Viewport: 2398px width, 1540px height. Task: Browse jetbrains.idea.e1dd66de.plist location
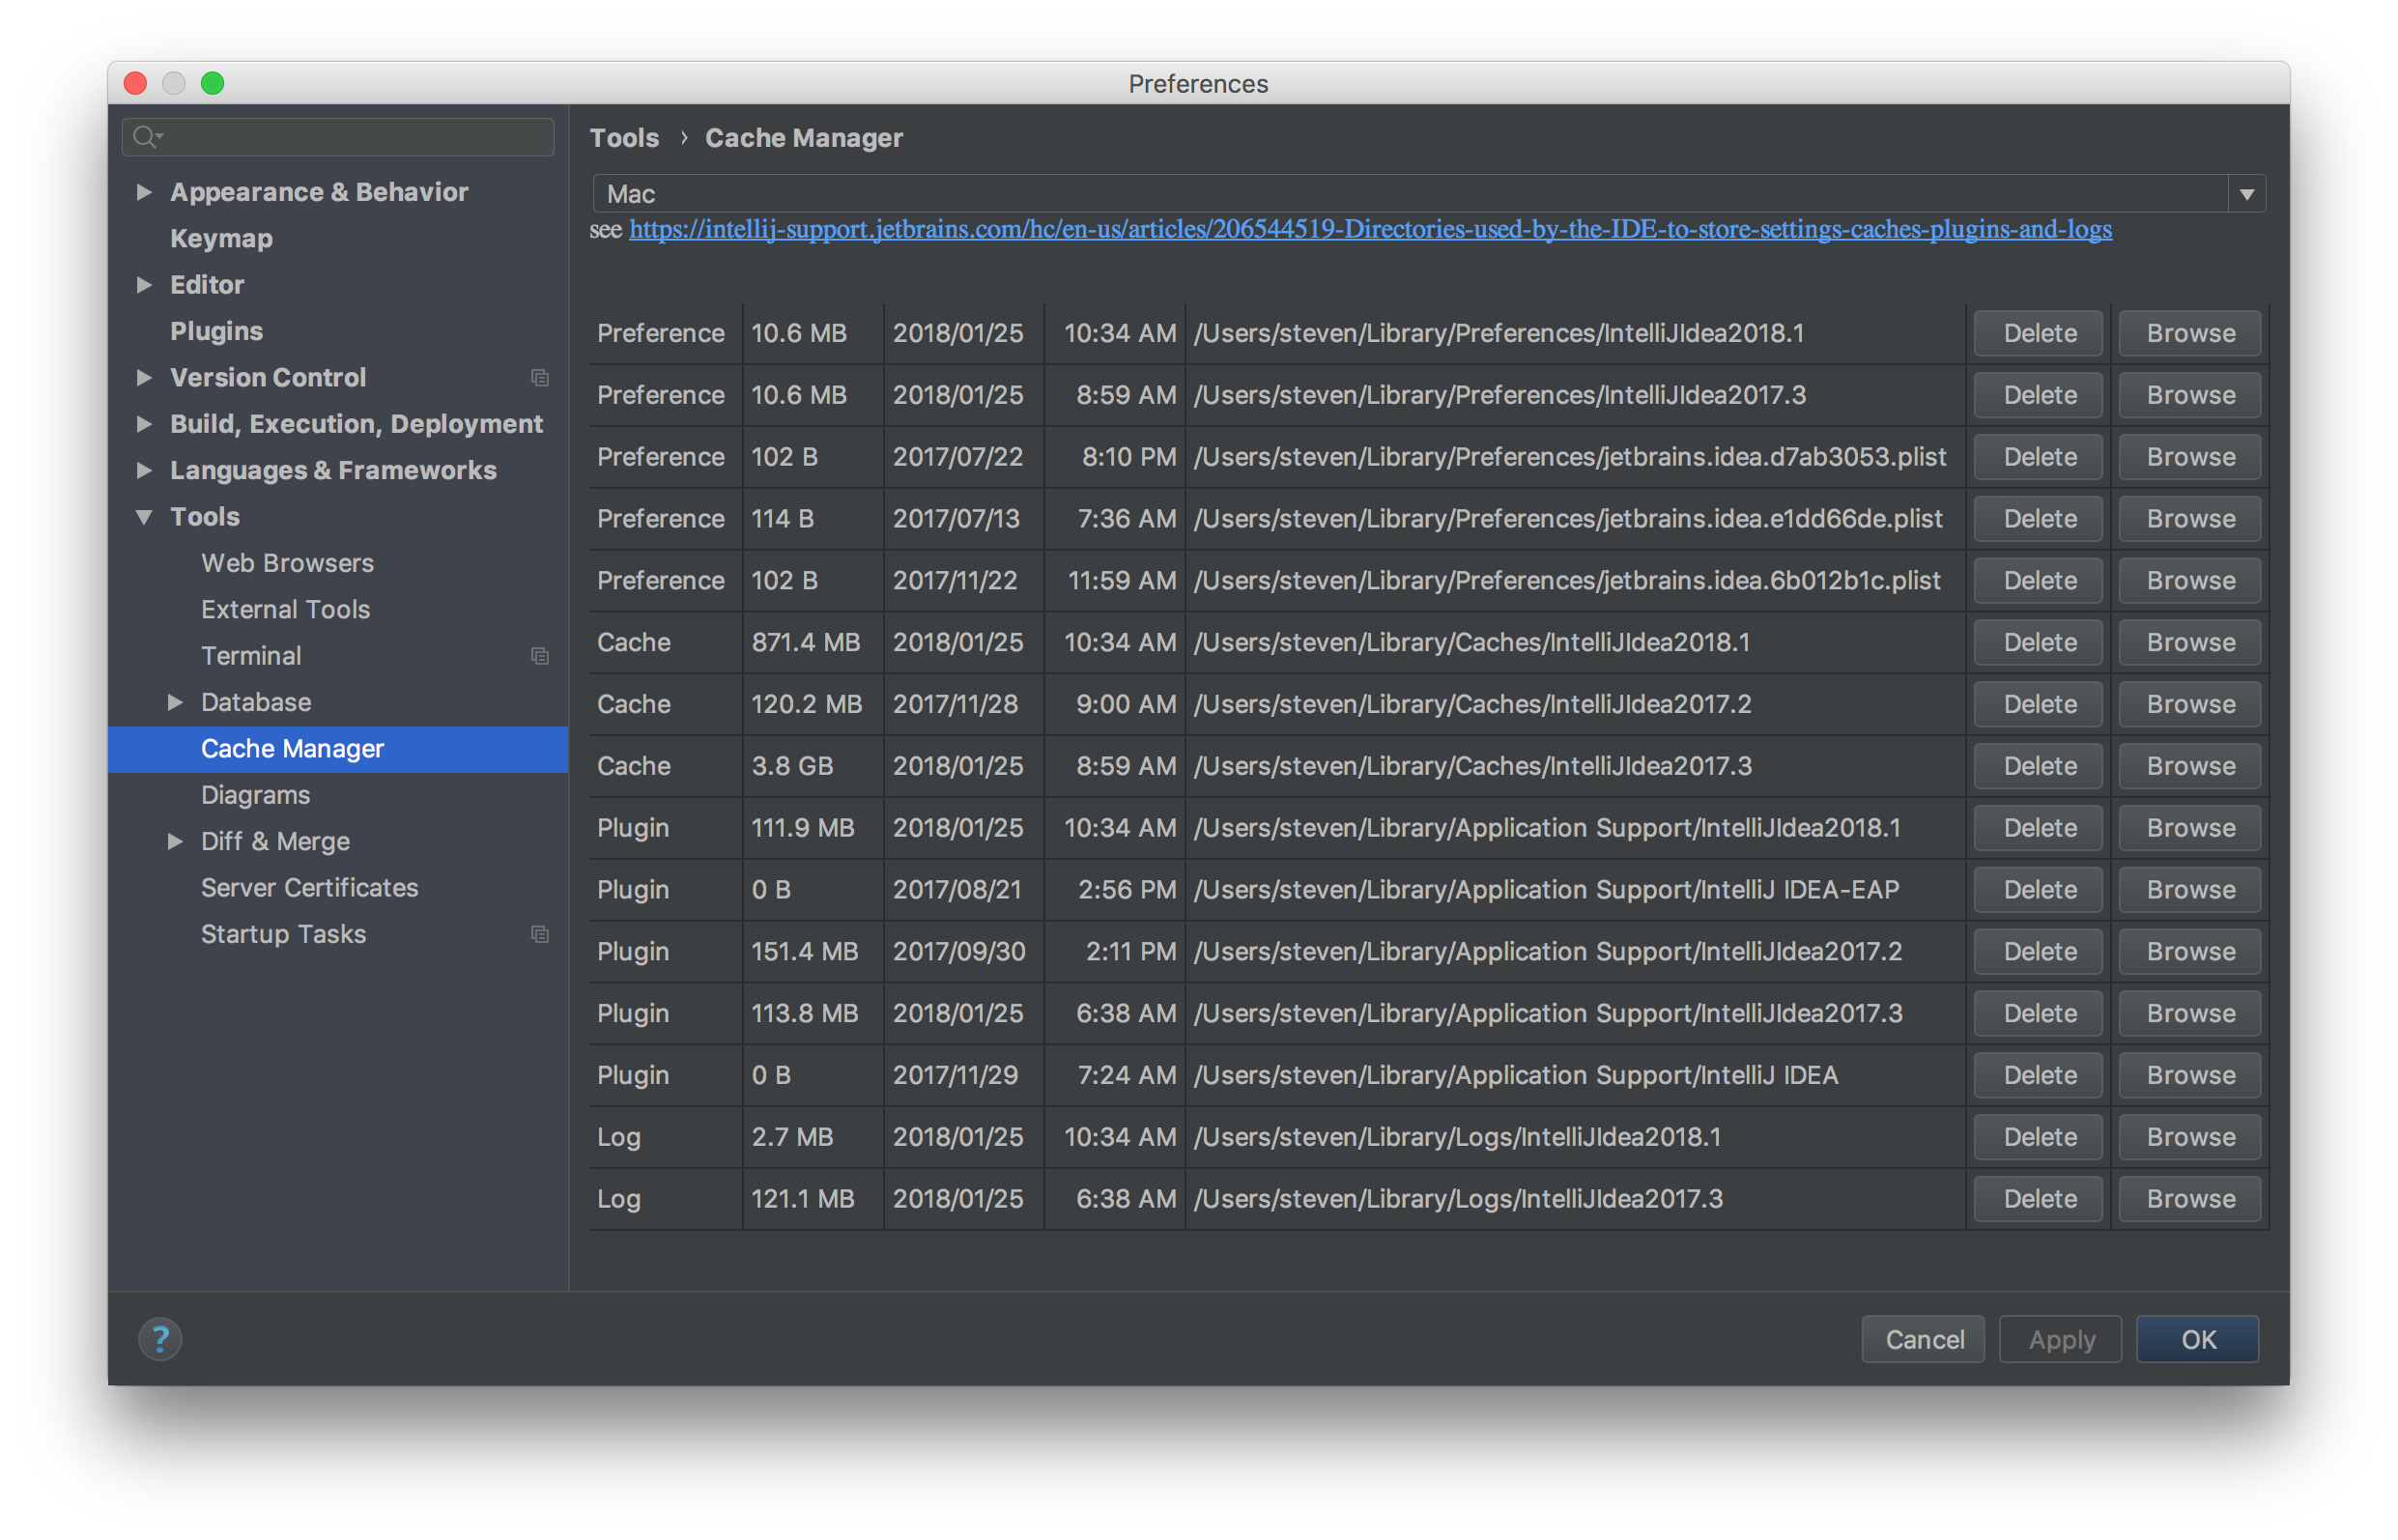(x=2190, y=519)
